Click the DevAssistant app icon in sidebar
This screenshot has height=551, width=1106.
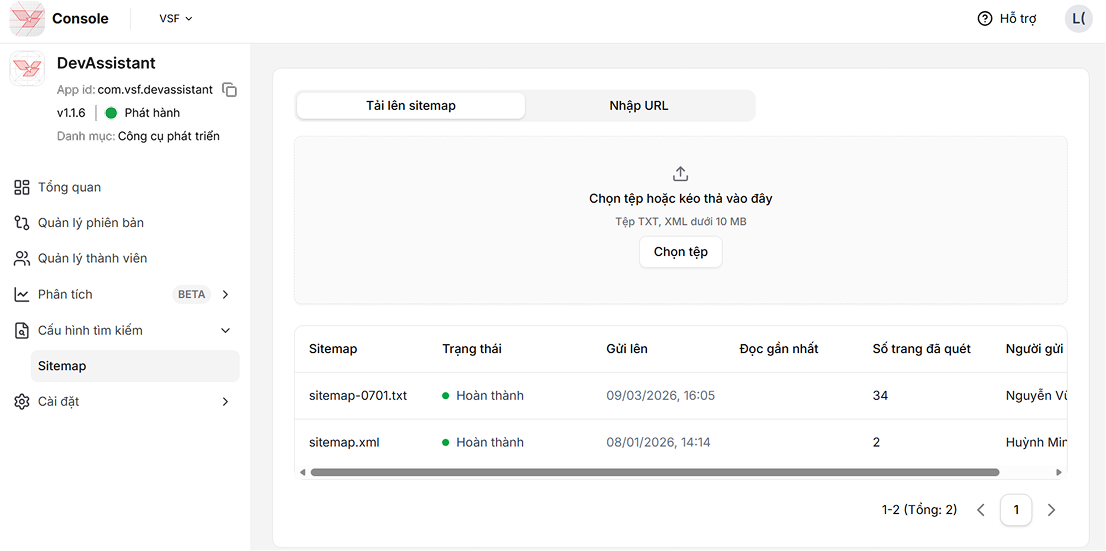[27, 68]
